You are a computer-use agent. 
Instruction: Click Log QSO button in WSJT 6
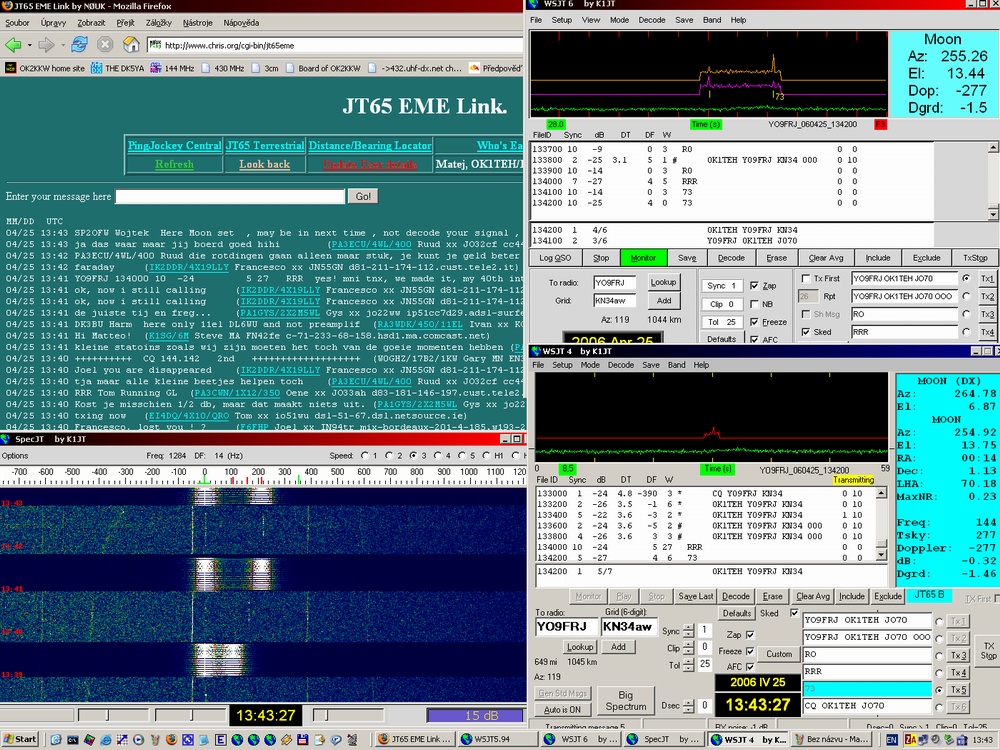[x=555, y=258]
